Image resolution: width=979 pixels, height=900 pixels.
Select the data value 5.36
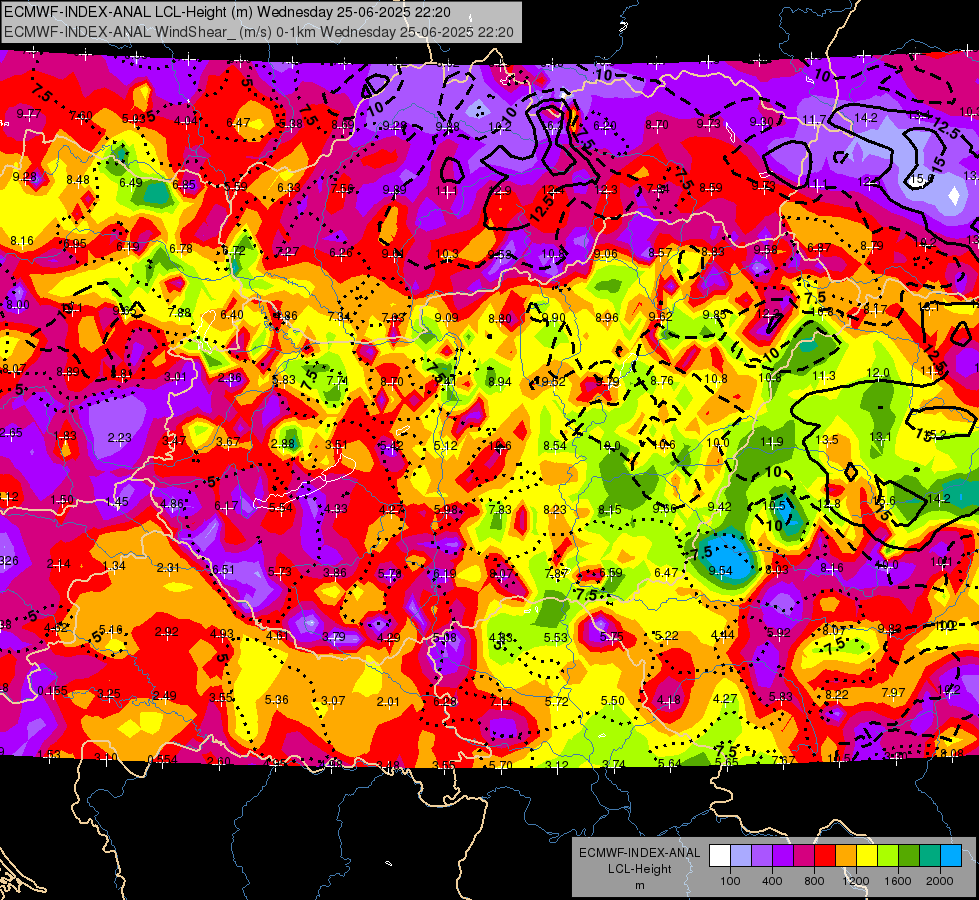pyautogui.click(x=277, y=700)
